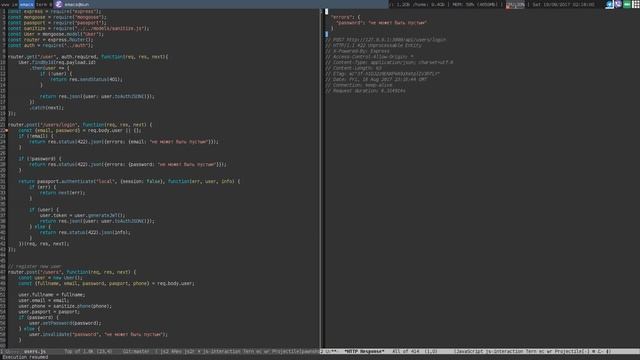Viewport: 640px width, 360px height.
Task: Click the date and time clock widget
Action: 563,4
